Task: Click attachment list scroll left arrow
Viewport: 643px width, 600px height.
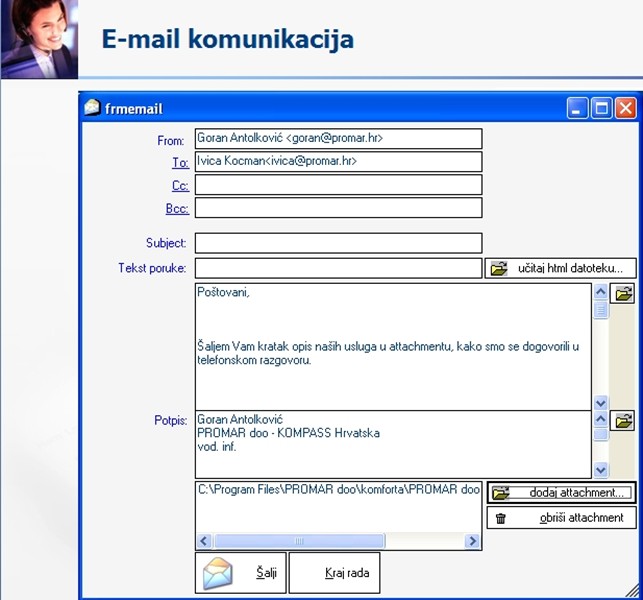Action: [x=204, y=541]
